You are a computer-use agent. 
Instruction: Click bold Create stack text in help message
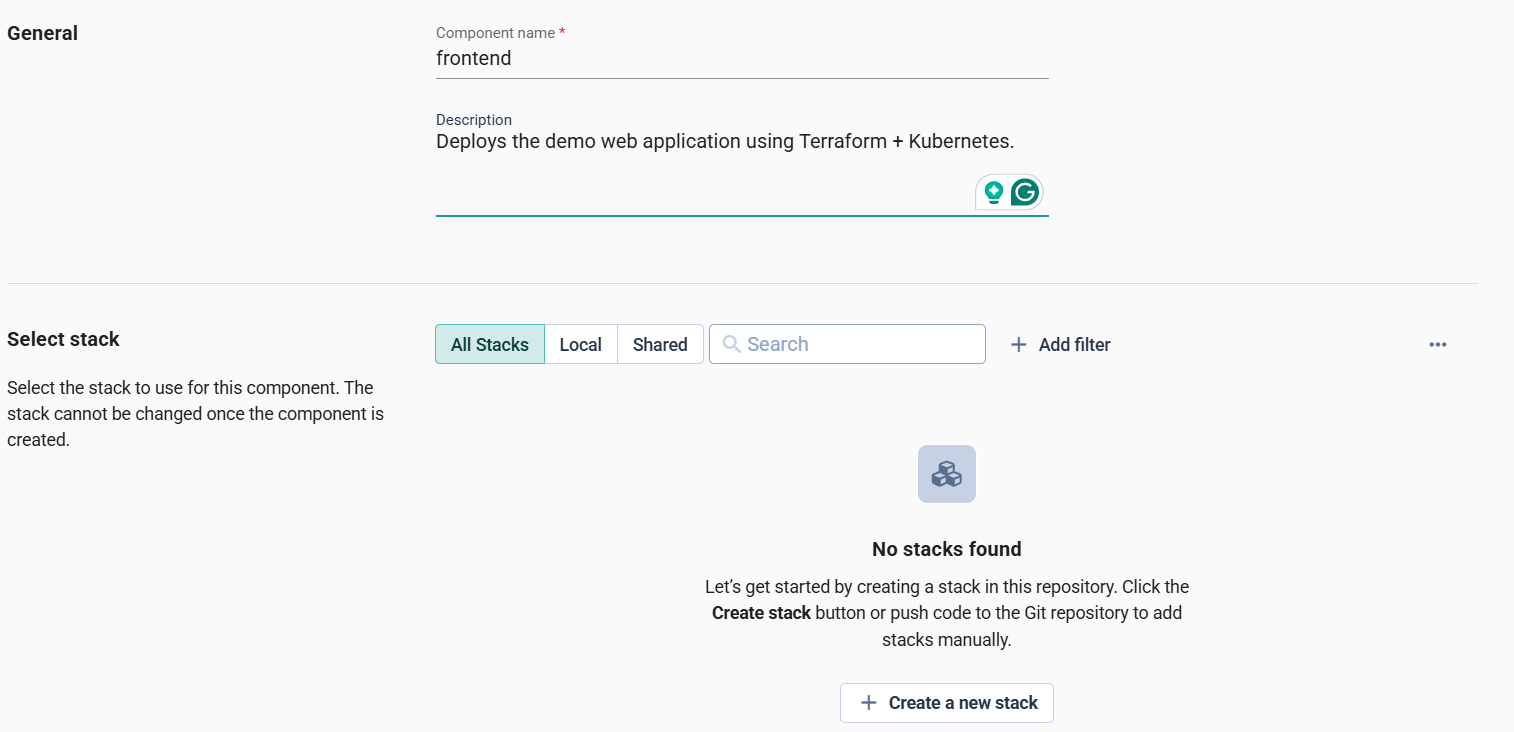761,613
